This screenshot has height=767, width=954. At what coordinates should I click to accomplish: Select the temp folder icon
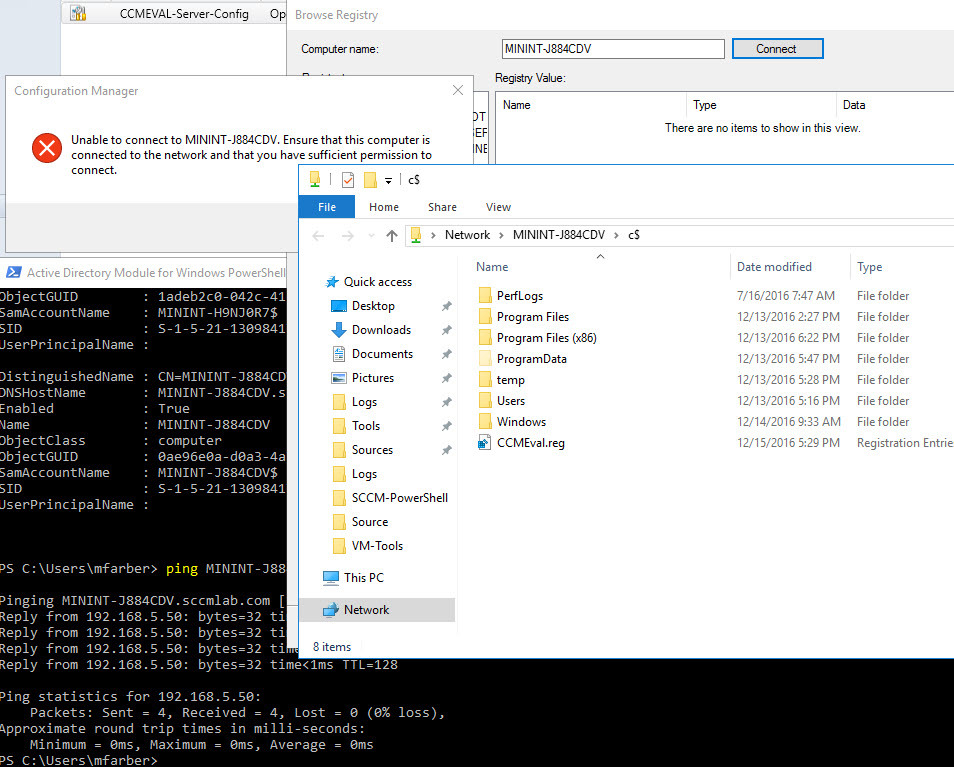point(485,380)
